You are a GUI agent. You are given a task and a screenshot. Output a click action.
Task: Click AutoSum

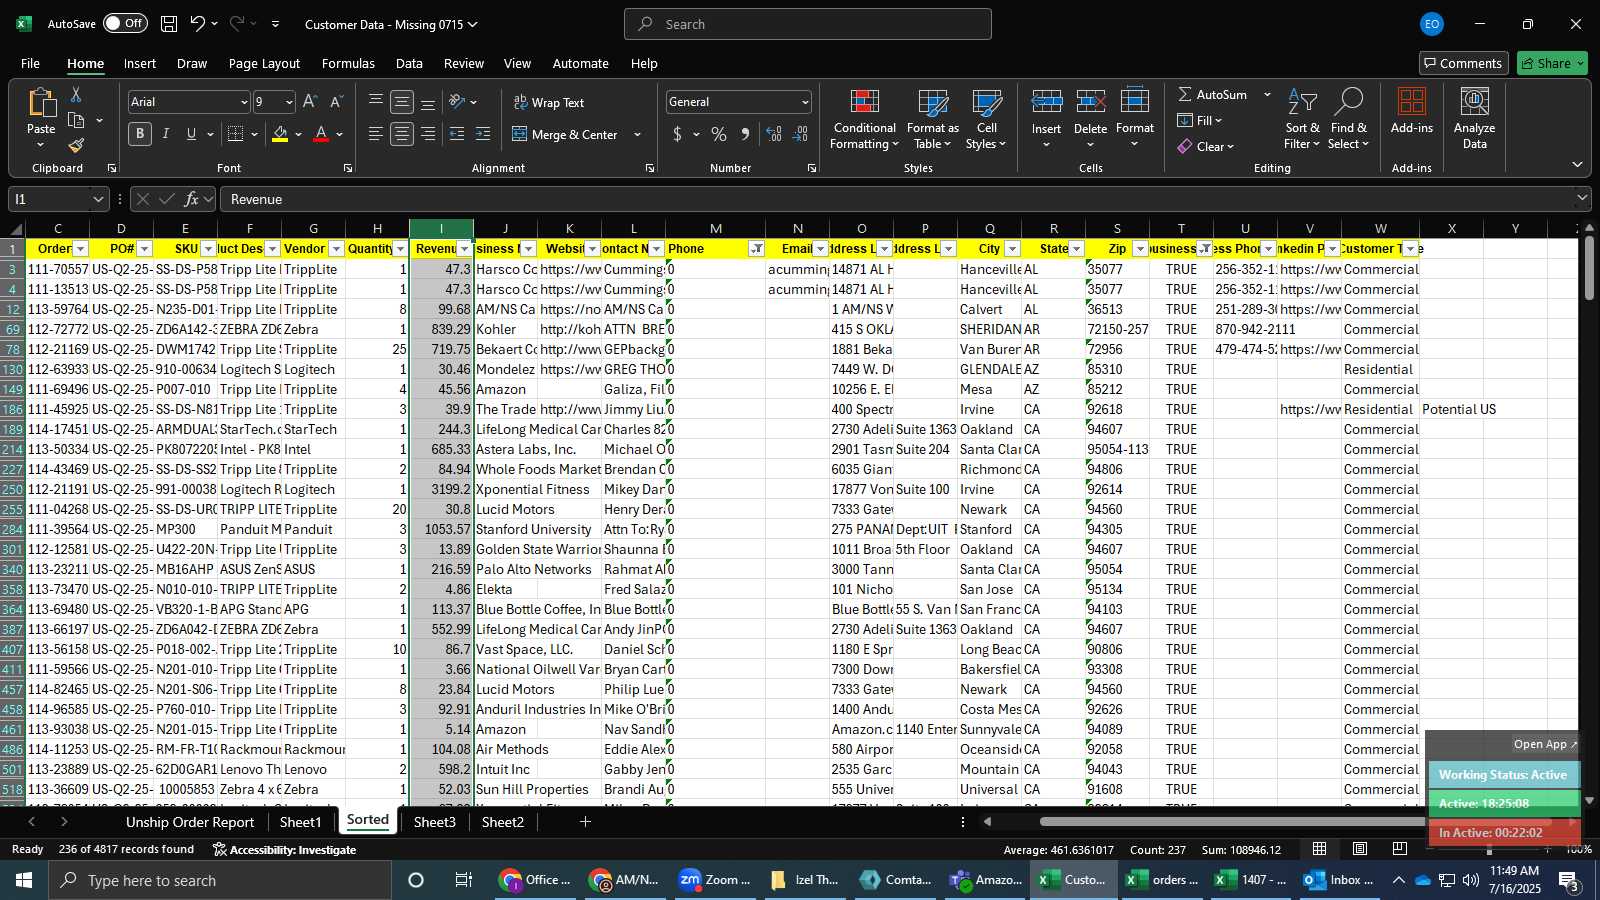[1212, 94]
